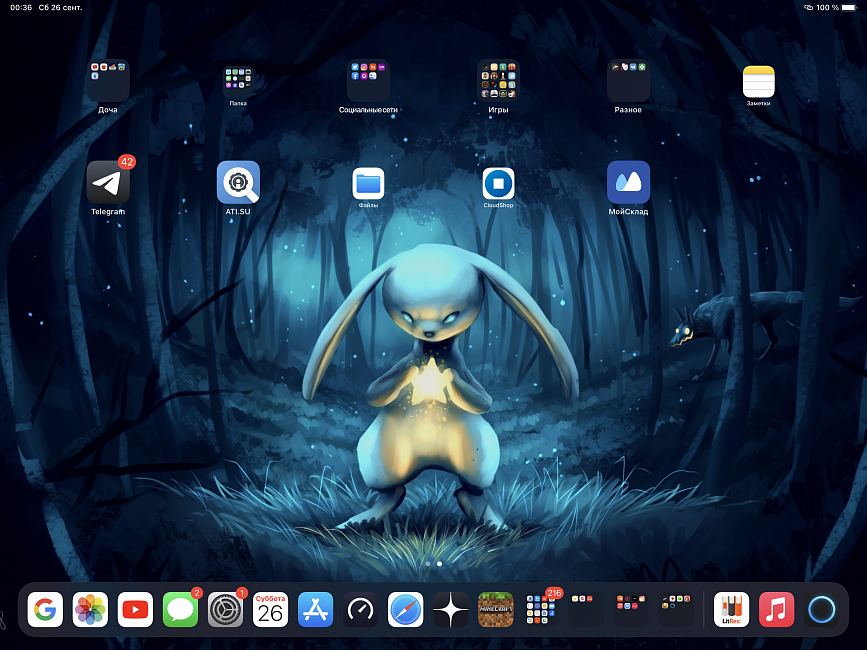Launch the Safari browser

coord(406,610)
